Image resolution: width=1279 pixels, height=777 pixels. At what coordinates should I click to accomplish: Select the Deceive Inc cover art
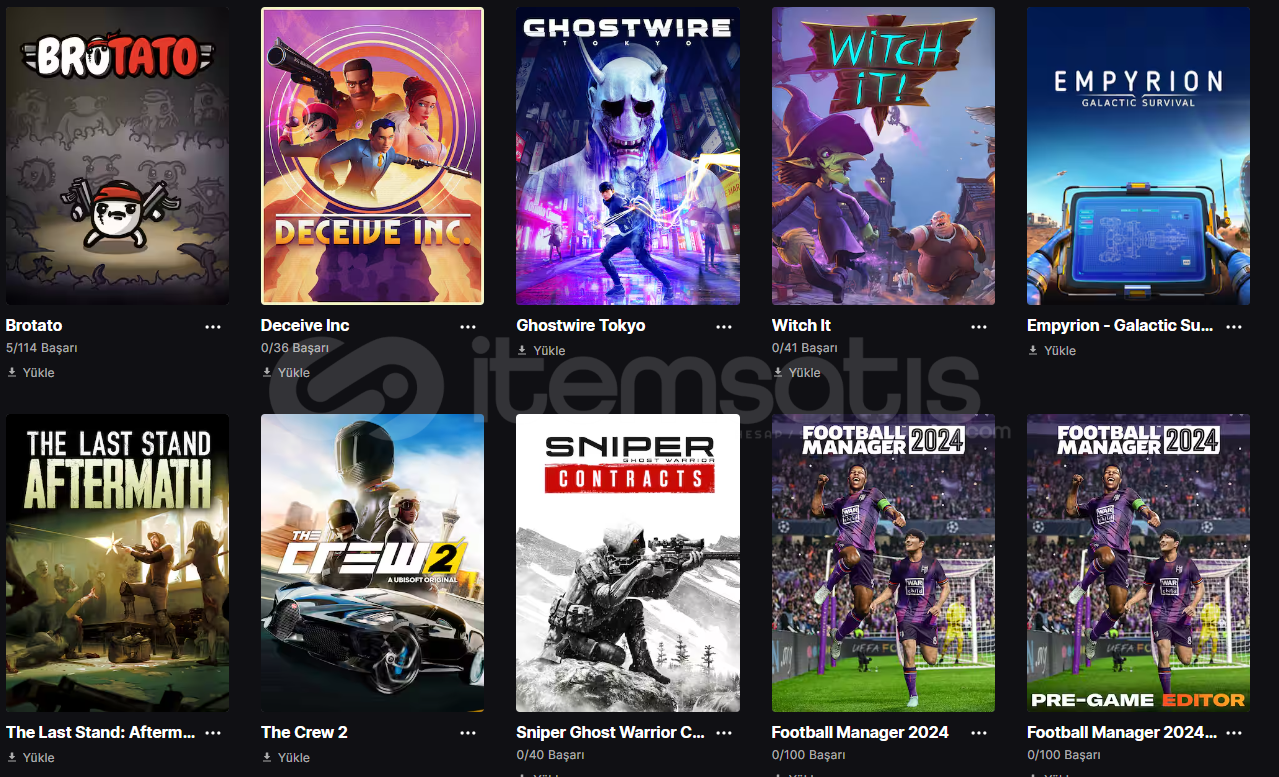pos(372,156)
